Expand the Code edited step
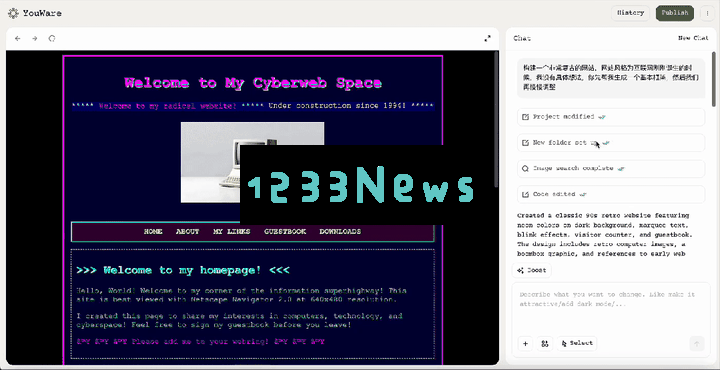 [x=611, y=194]
